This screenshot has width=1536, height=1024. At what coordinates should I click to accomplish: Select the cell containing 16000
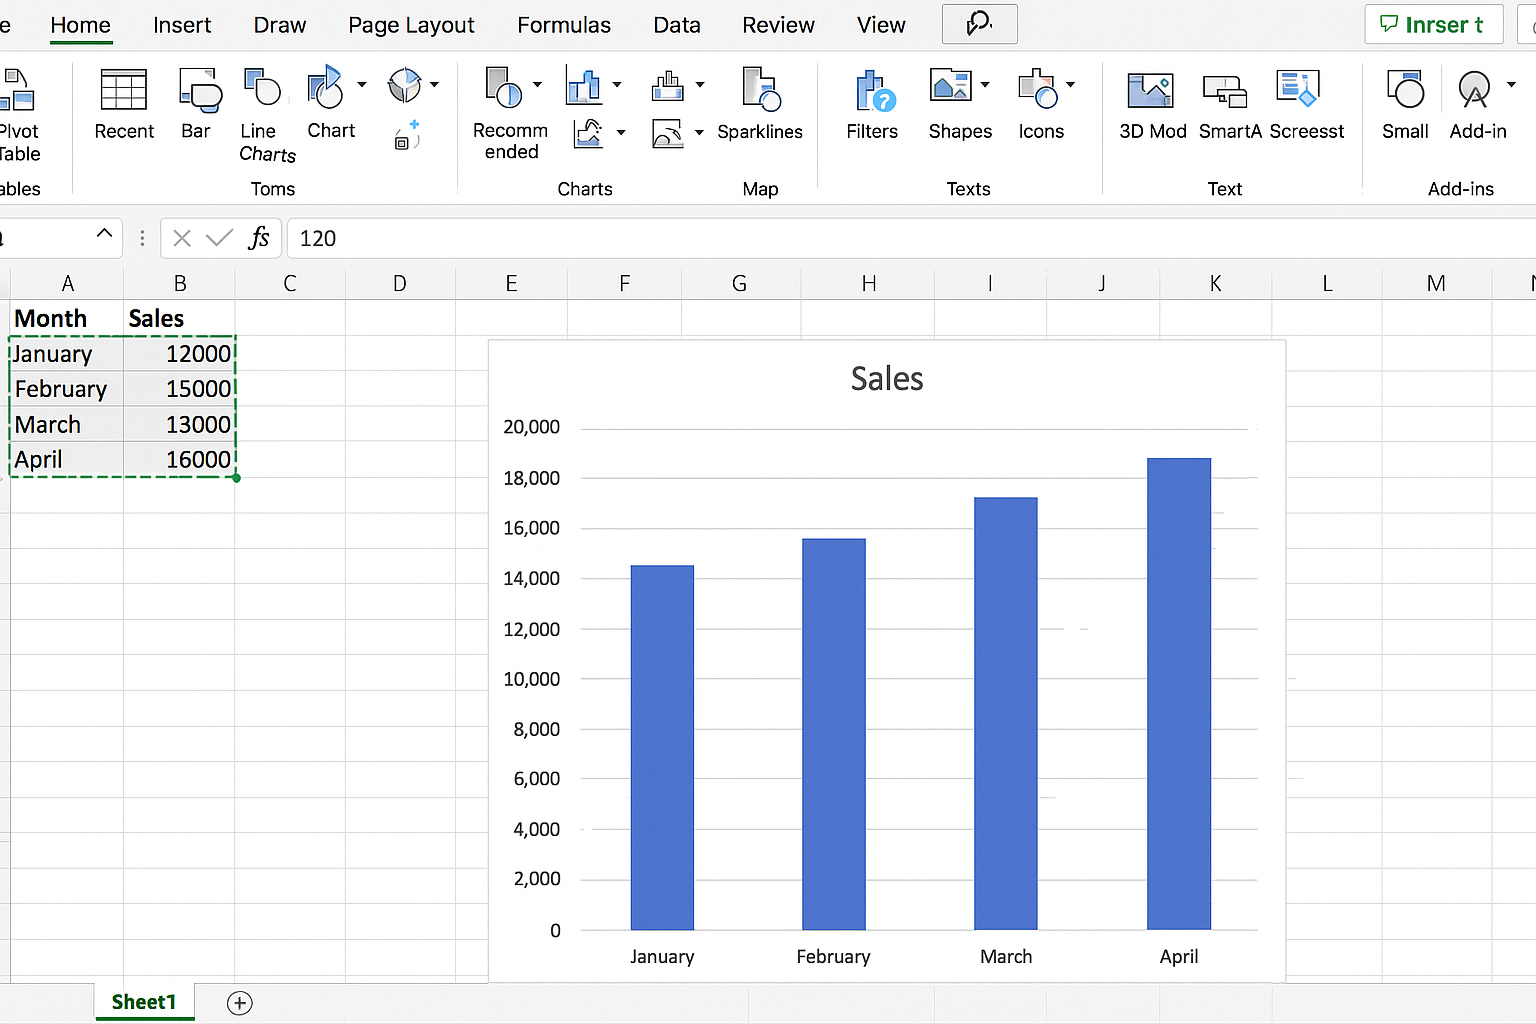point(179,459)
